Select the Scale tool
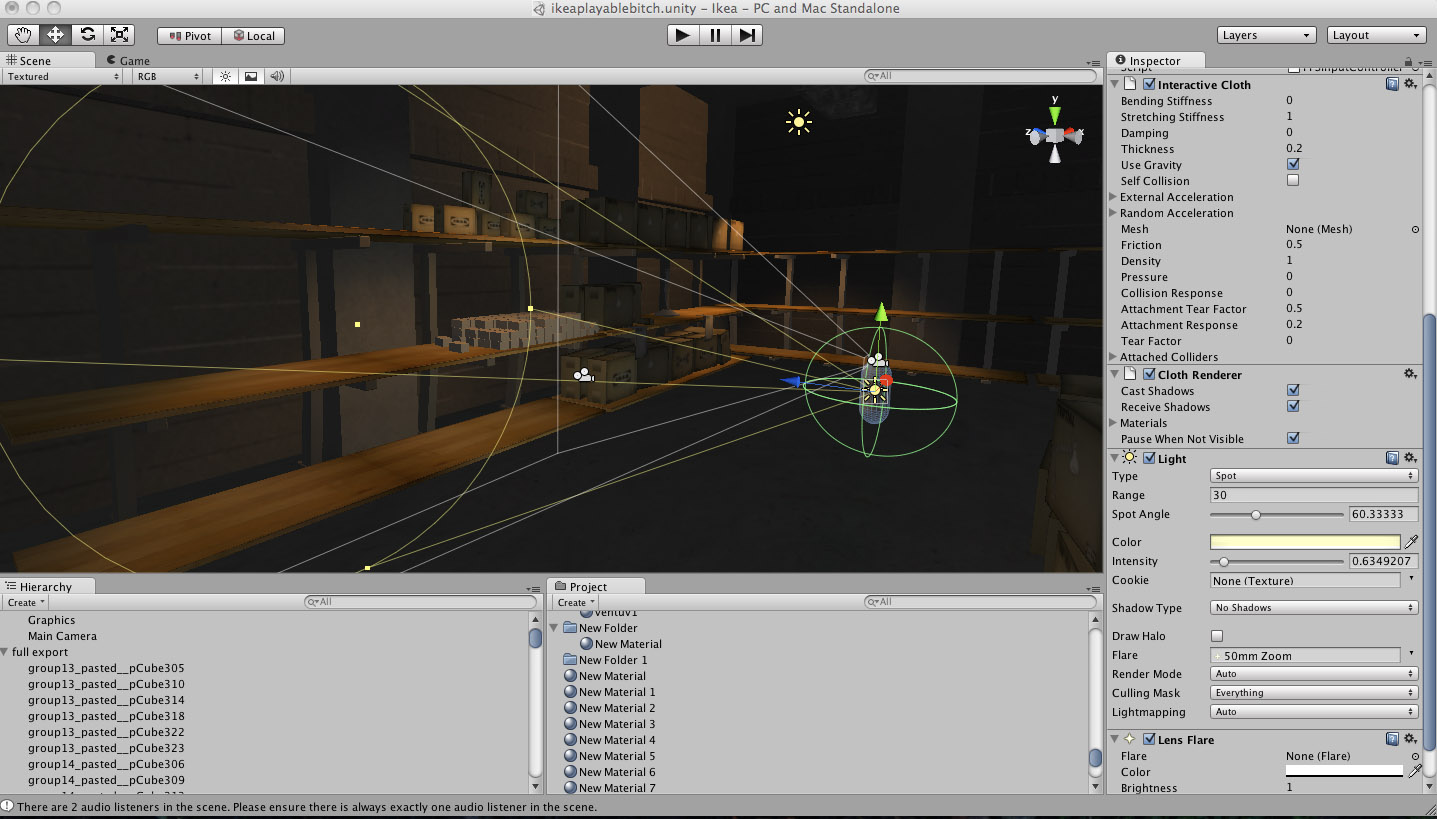The height and width of the screenshot is (819, 1437). pos(119,35)
